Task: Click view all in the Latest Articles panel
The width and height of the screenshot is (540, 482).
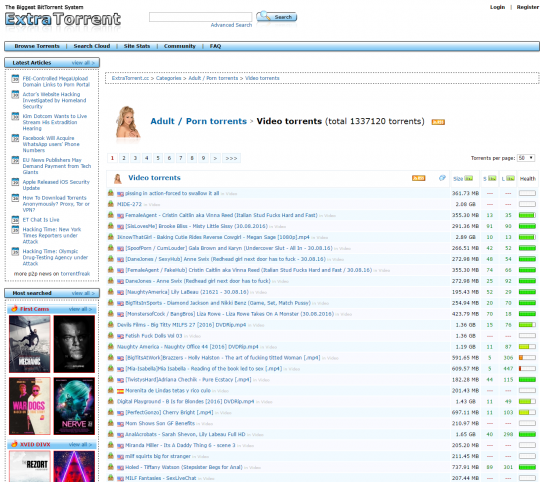Action: (83, 63)
